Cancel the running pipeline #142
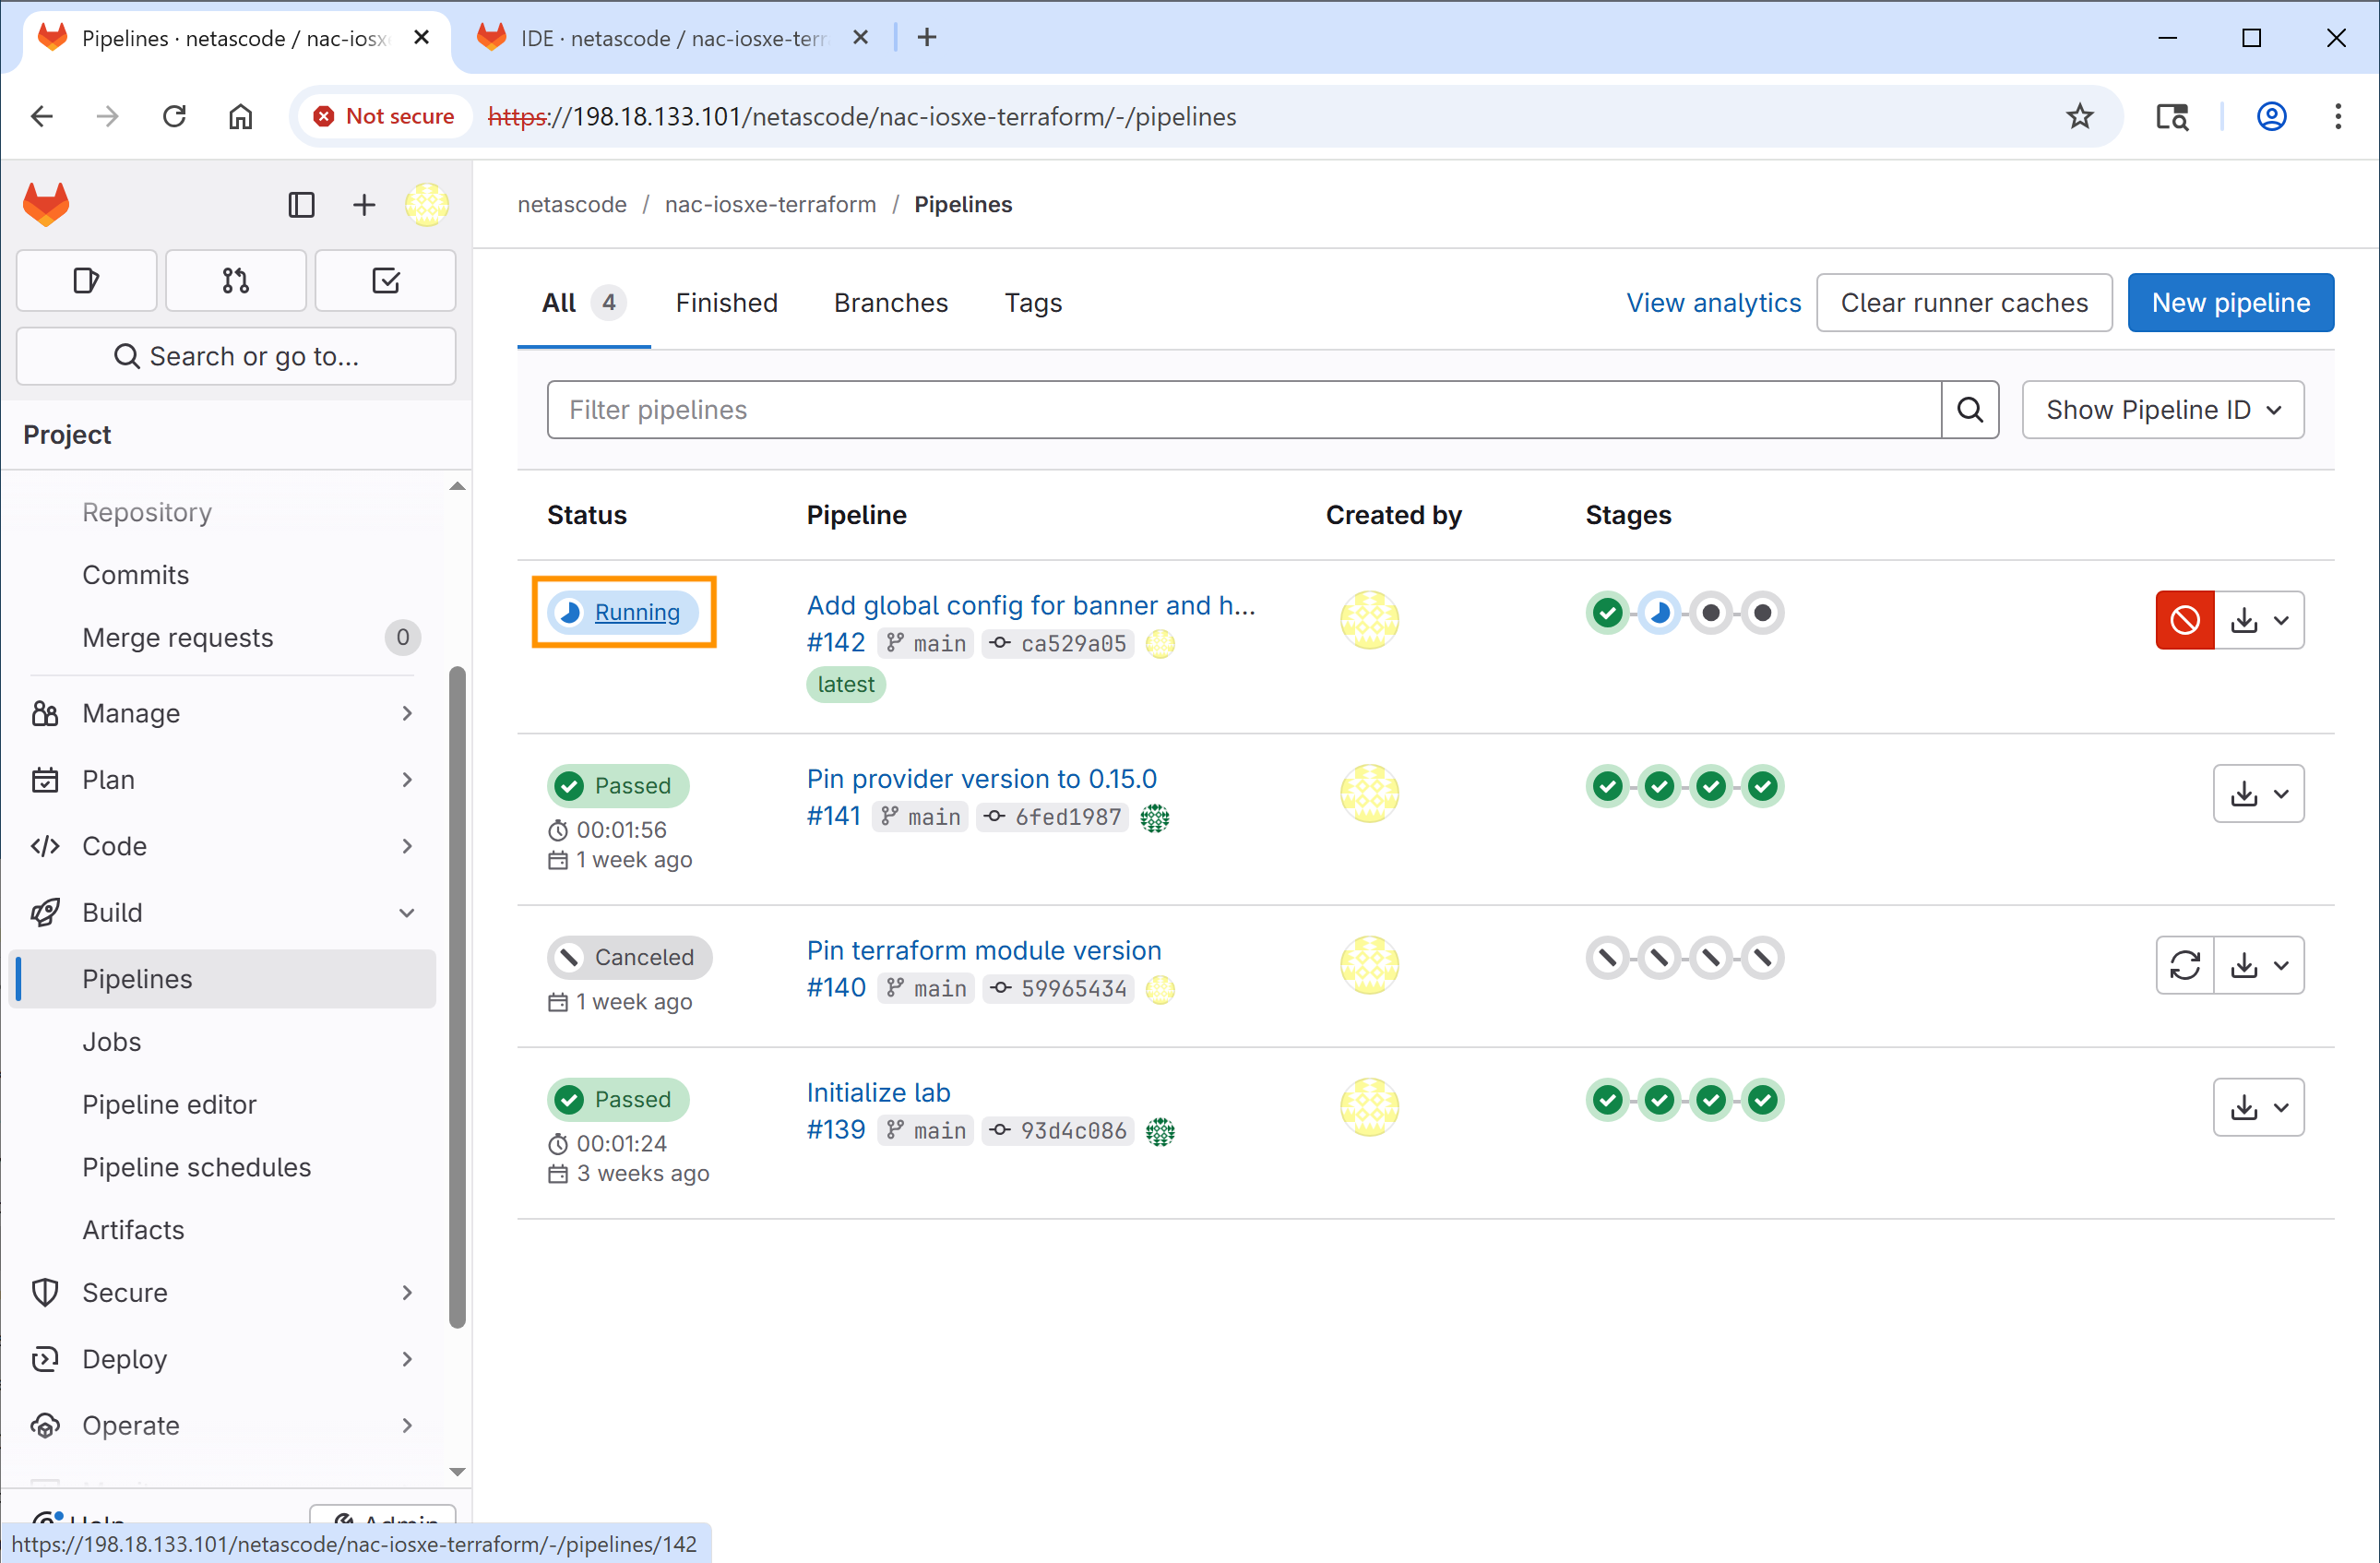 tap(2184, 620)
